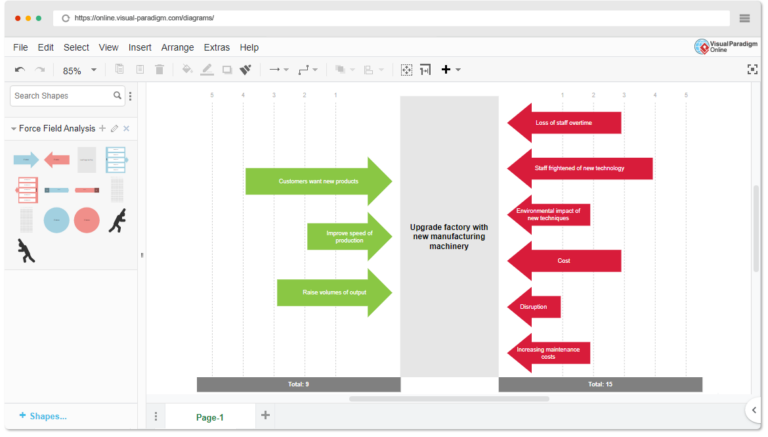Select the red left-arrow shape in the palette

coord(57,159)
